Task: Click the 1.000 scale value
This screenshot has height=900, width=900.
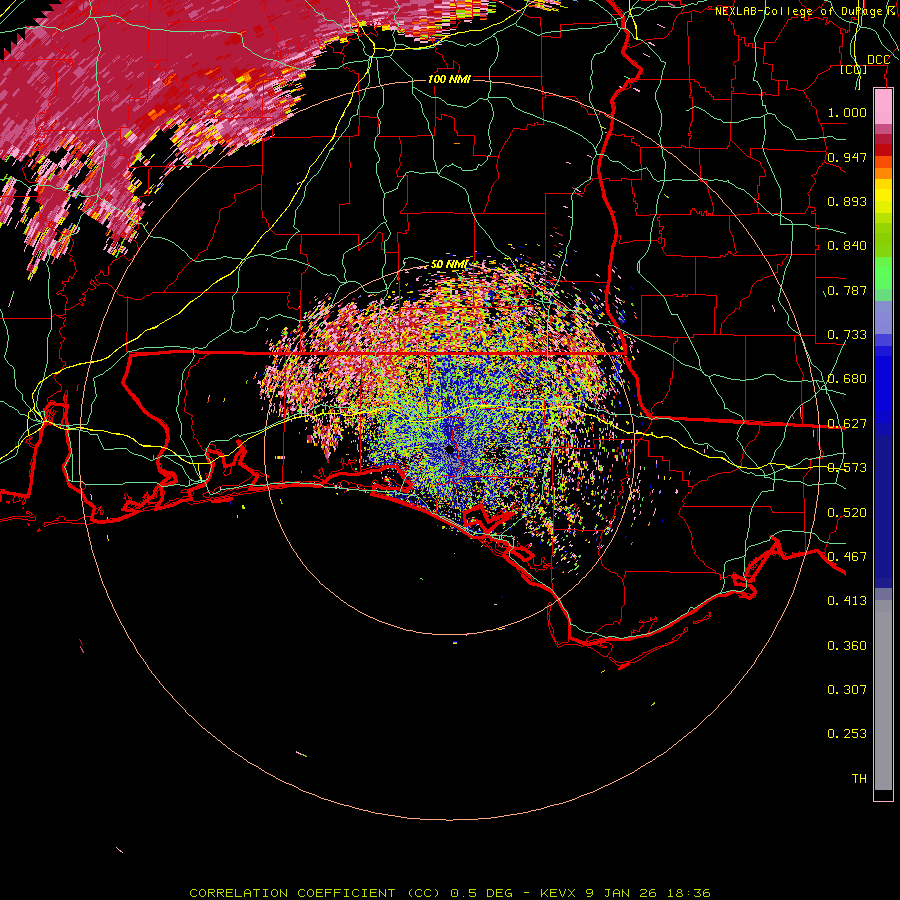Action: (847, 113)
